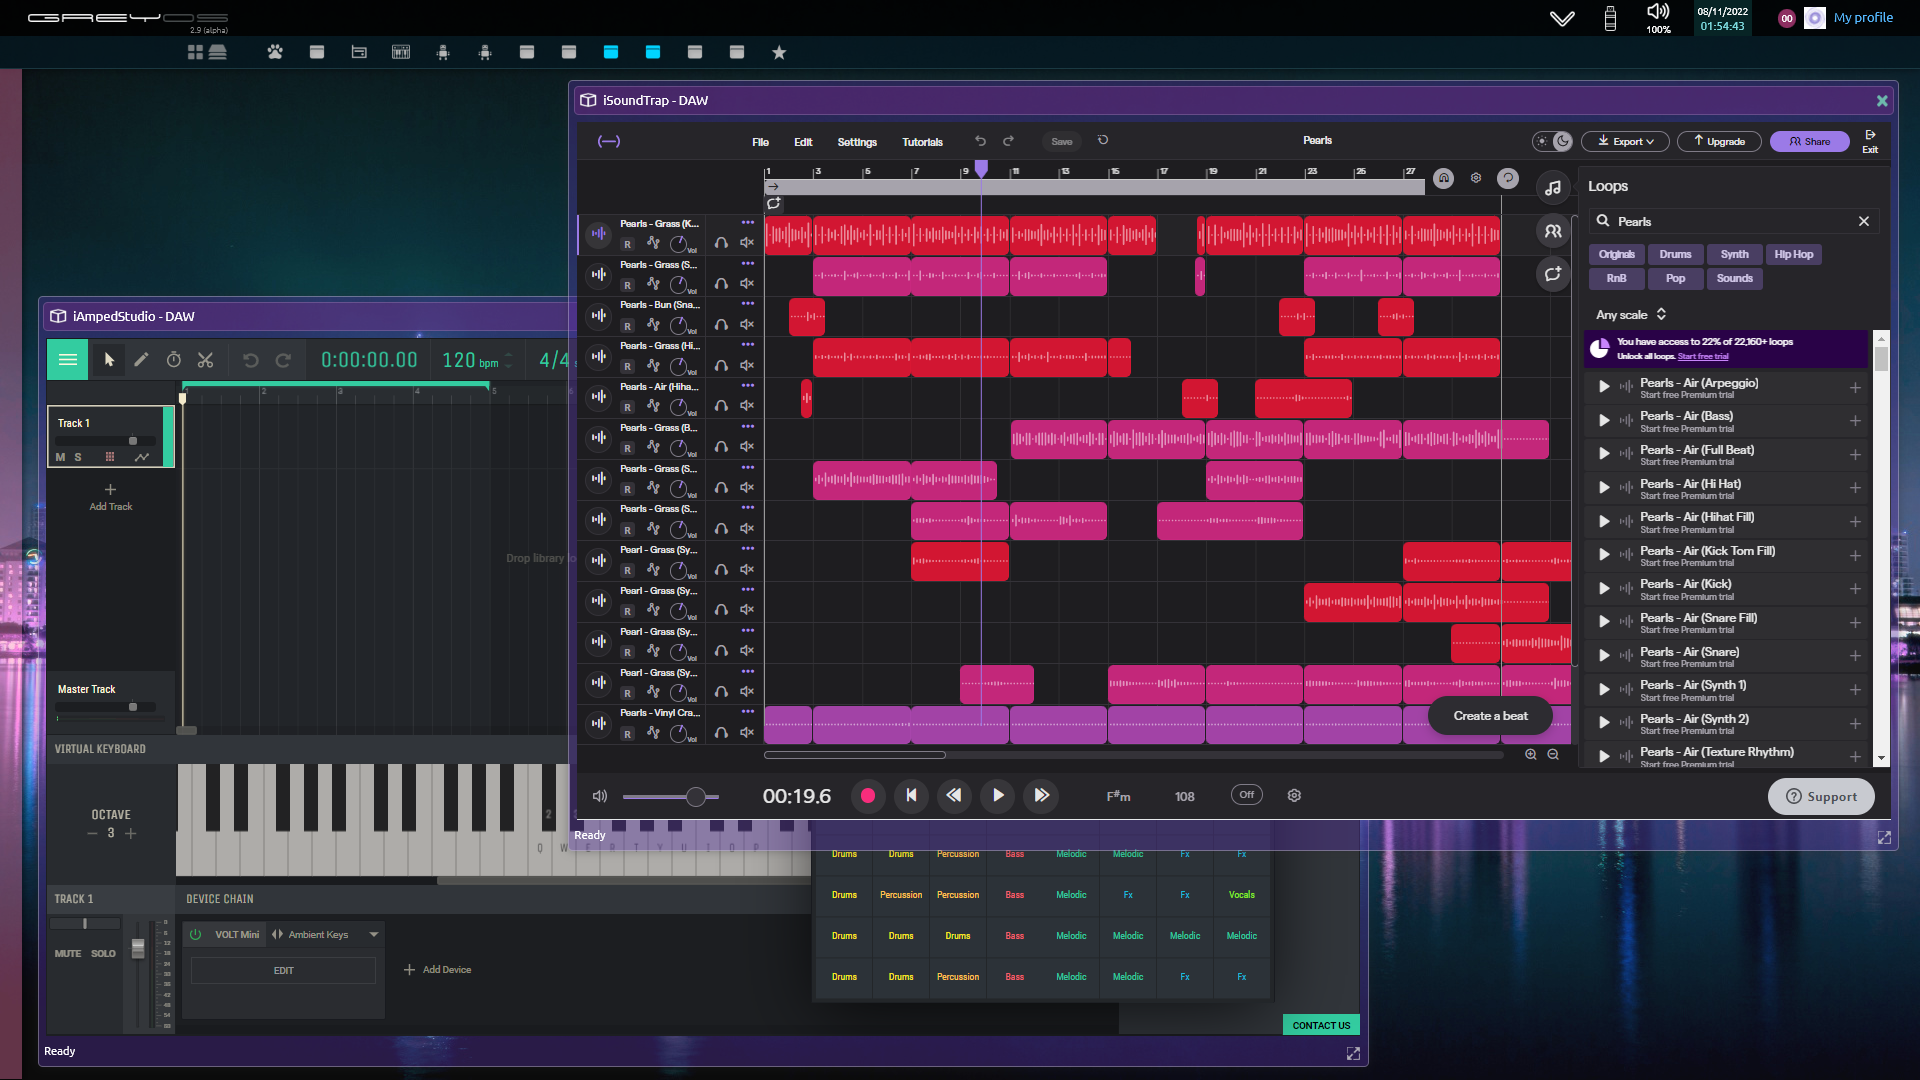The image size is (1920, 1080).
Task: Click the metronome timer icon in iAmpedStudio
Action: 173,360
